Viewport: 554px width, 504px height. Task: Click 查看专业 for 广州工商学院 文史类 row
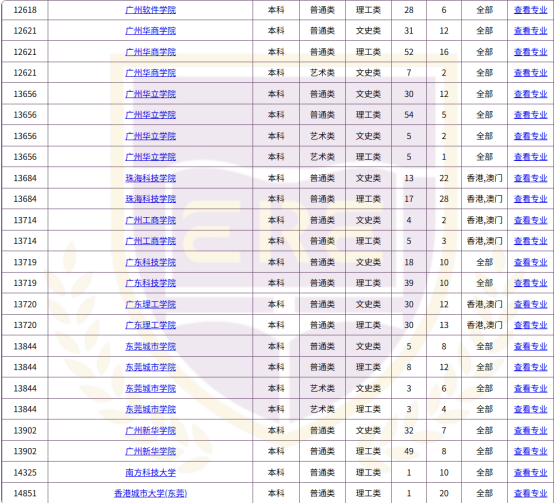pos(530,220)
